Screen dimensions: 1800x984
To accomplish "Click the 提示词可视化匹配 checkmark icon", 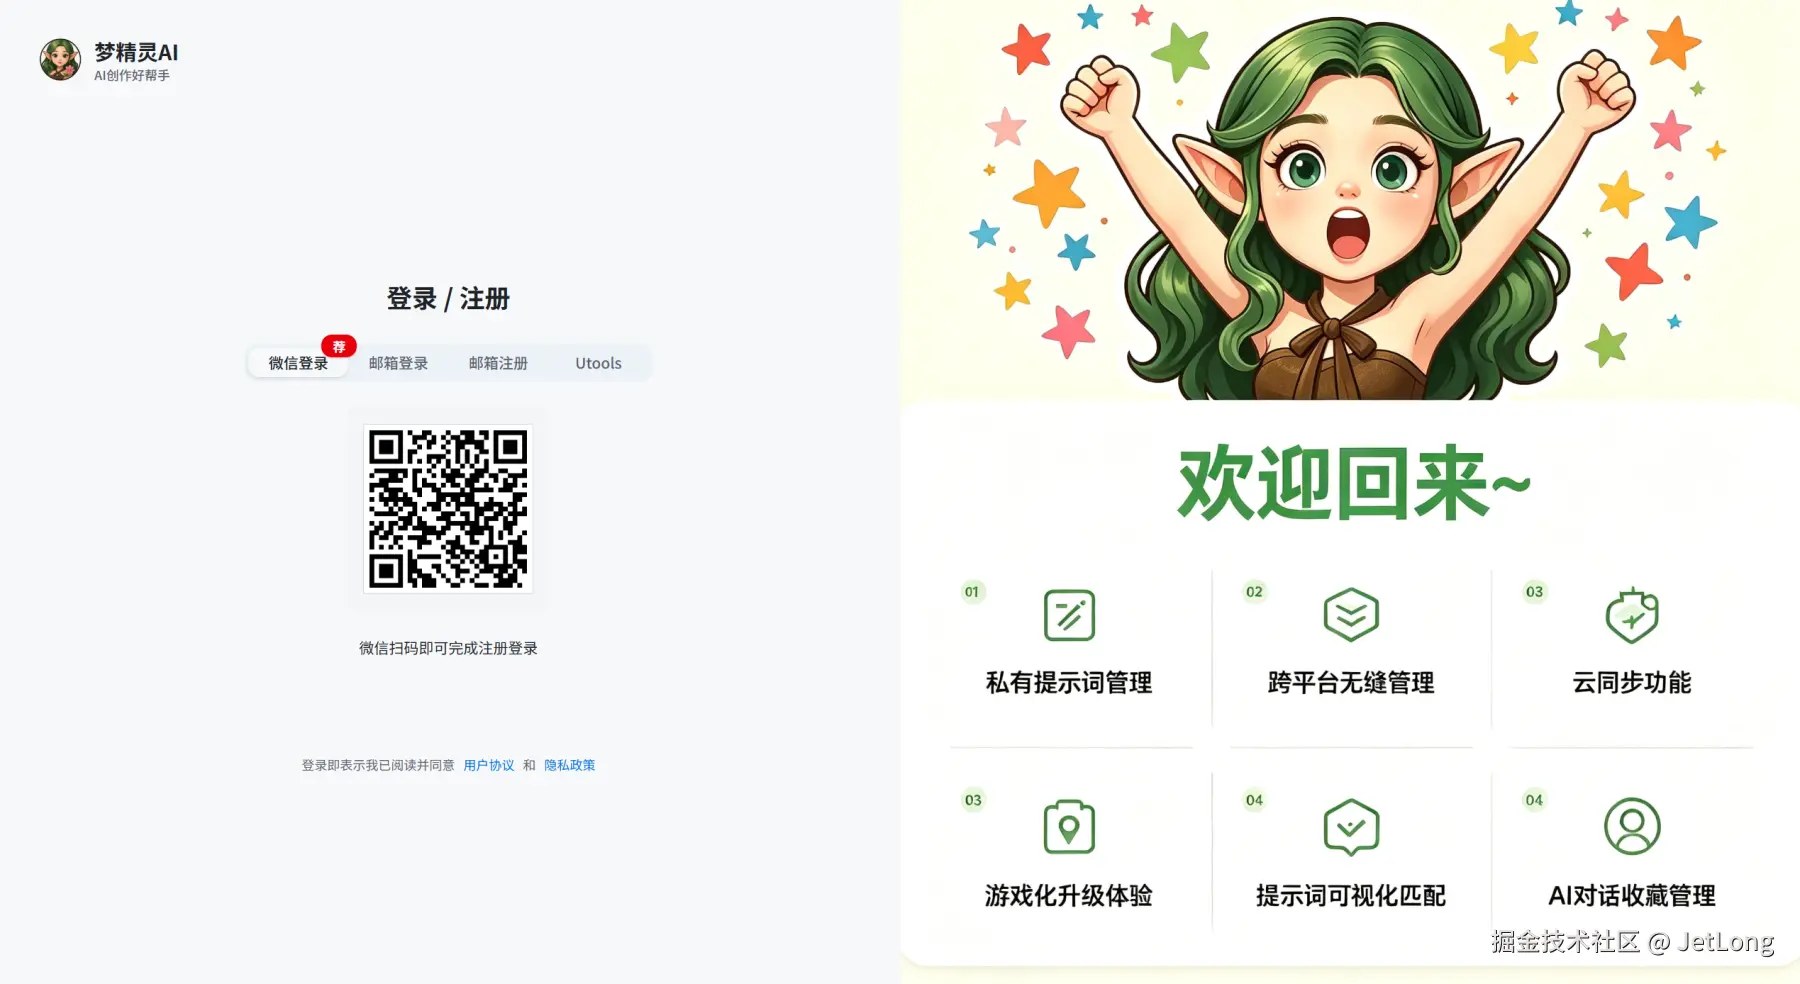I will click(1351, 827).
